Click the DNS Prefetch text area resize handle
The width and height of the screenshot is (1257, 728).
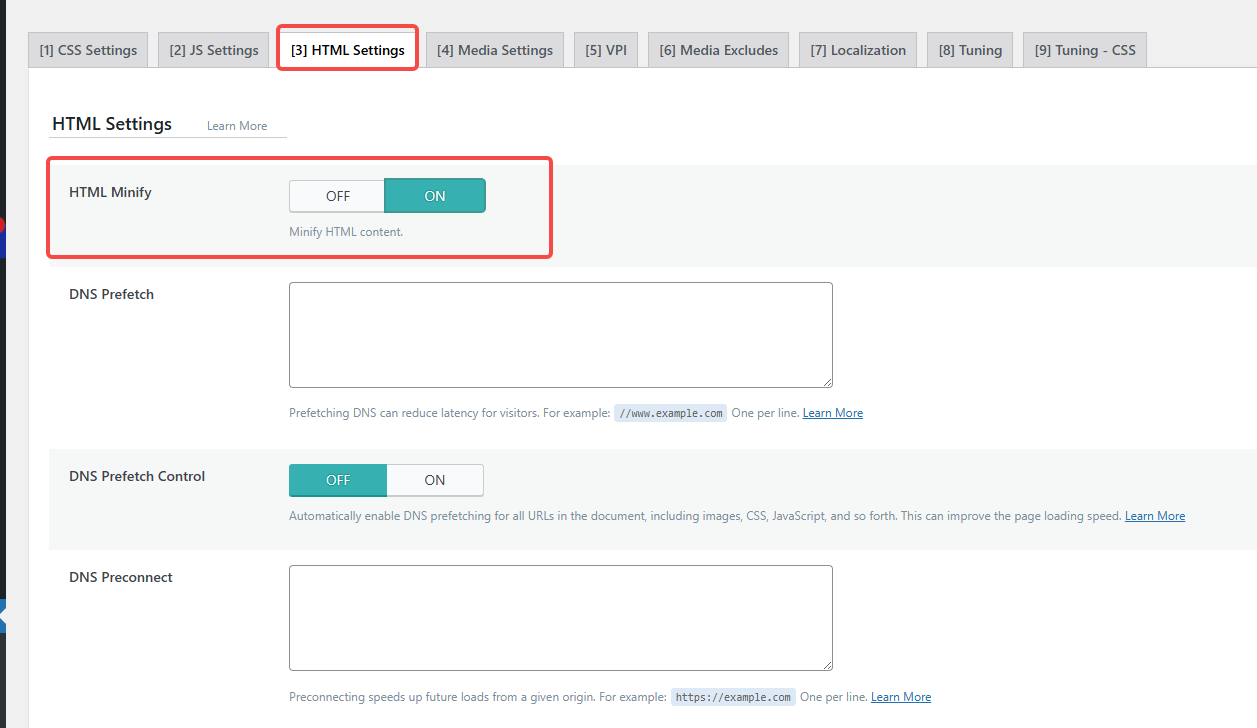click(x=827, y=382)
